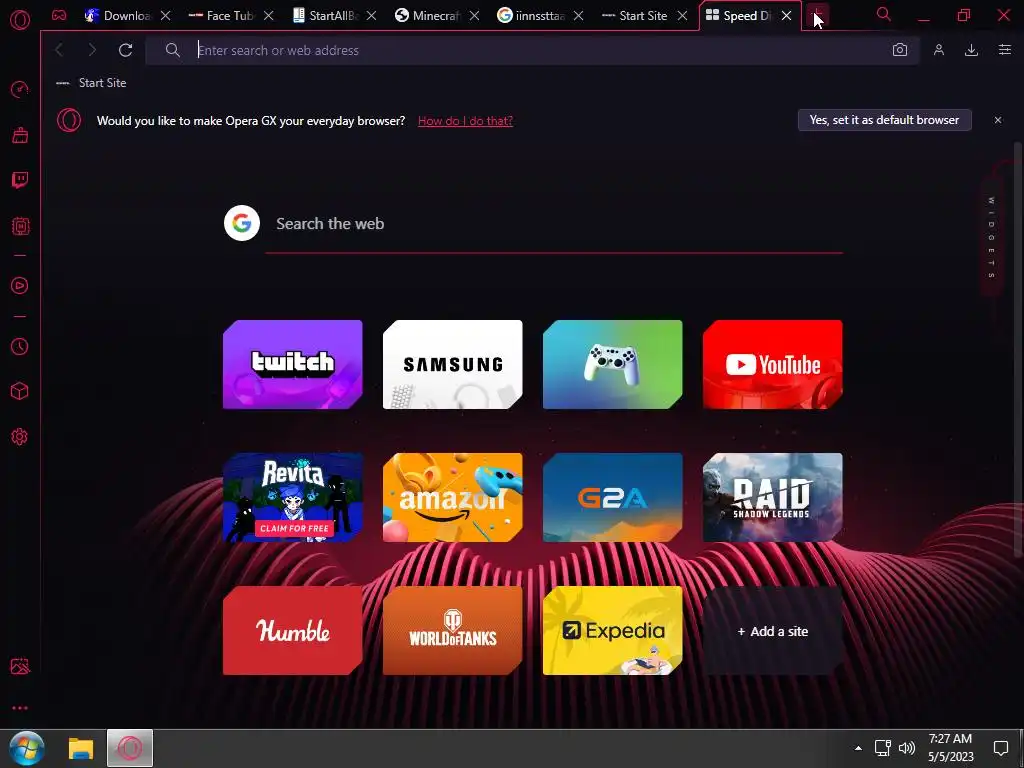Open the G2A speed dial tile
This screenshot has width=1024, height=768.
(x=613, y=498)
